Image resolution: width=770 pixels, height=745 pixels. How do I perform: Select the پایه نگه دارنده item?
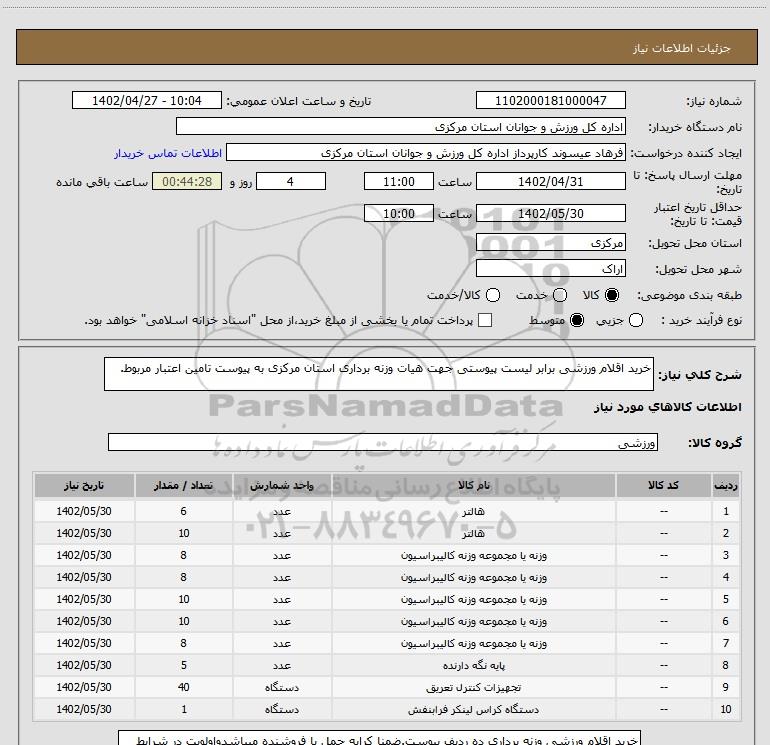[x=473, y=665]
